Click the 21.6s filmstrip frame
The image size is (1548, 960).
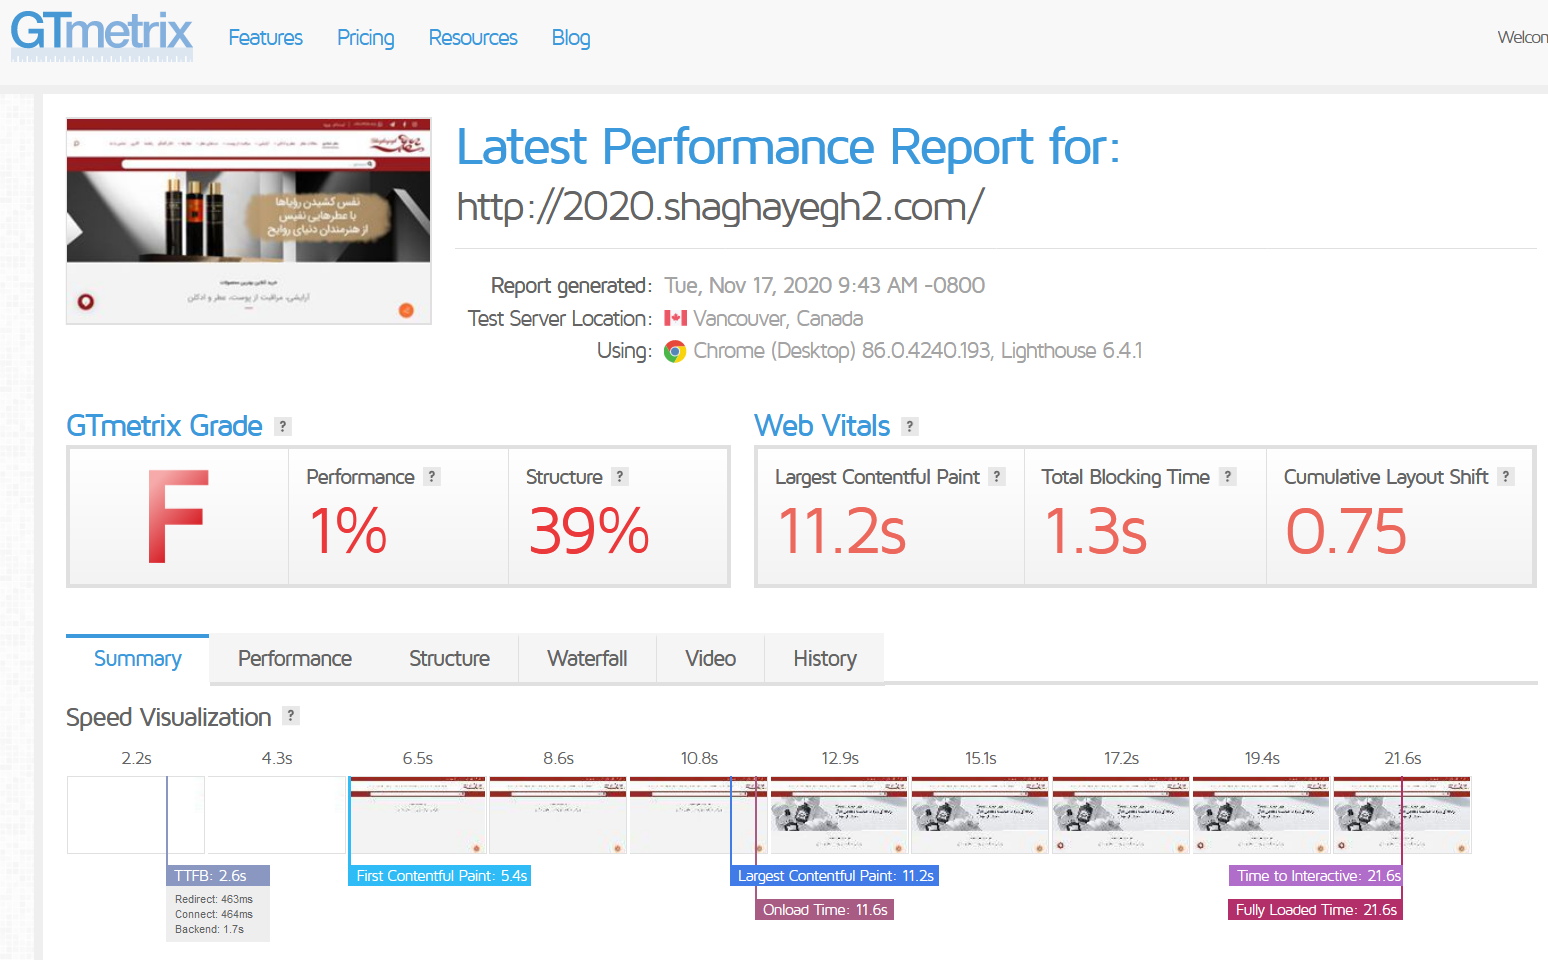pos(1402,815)
